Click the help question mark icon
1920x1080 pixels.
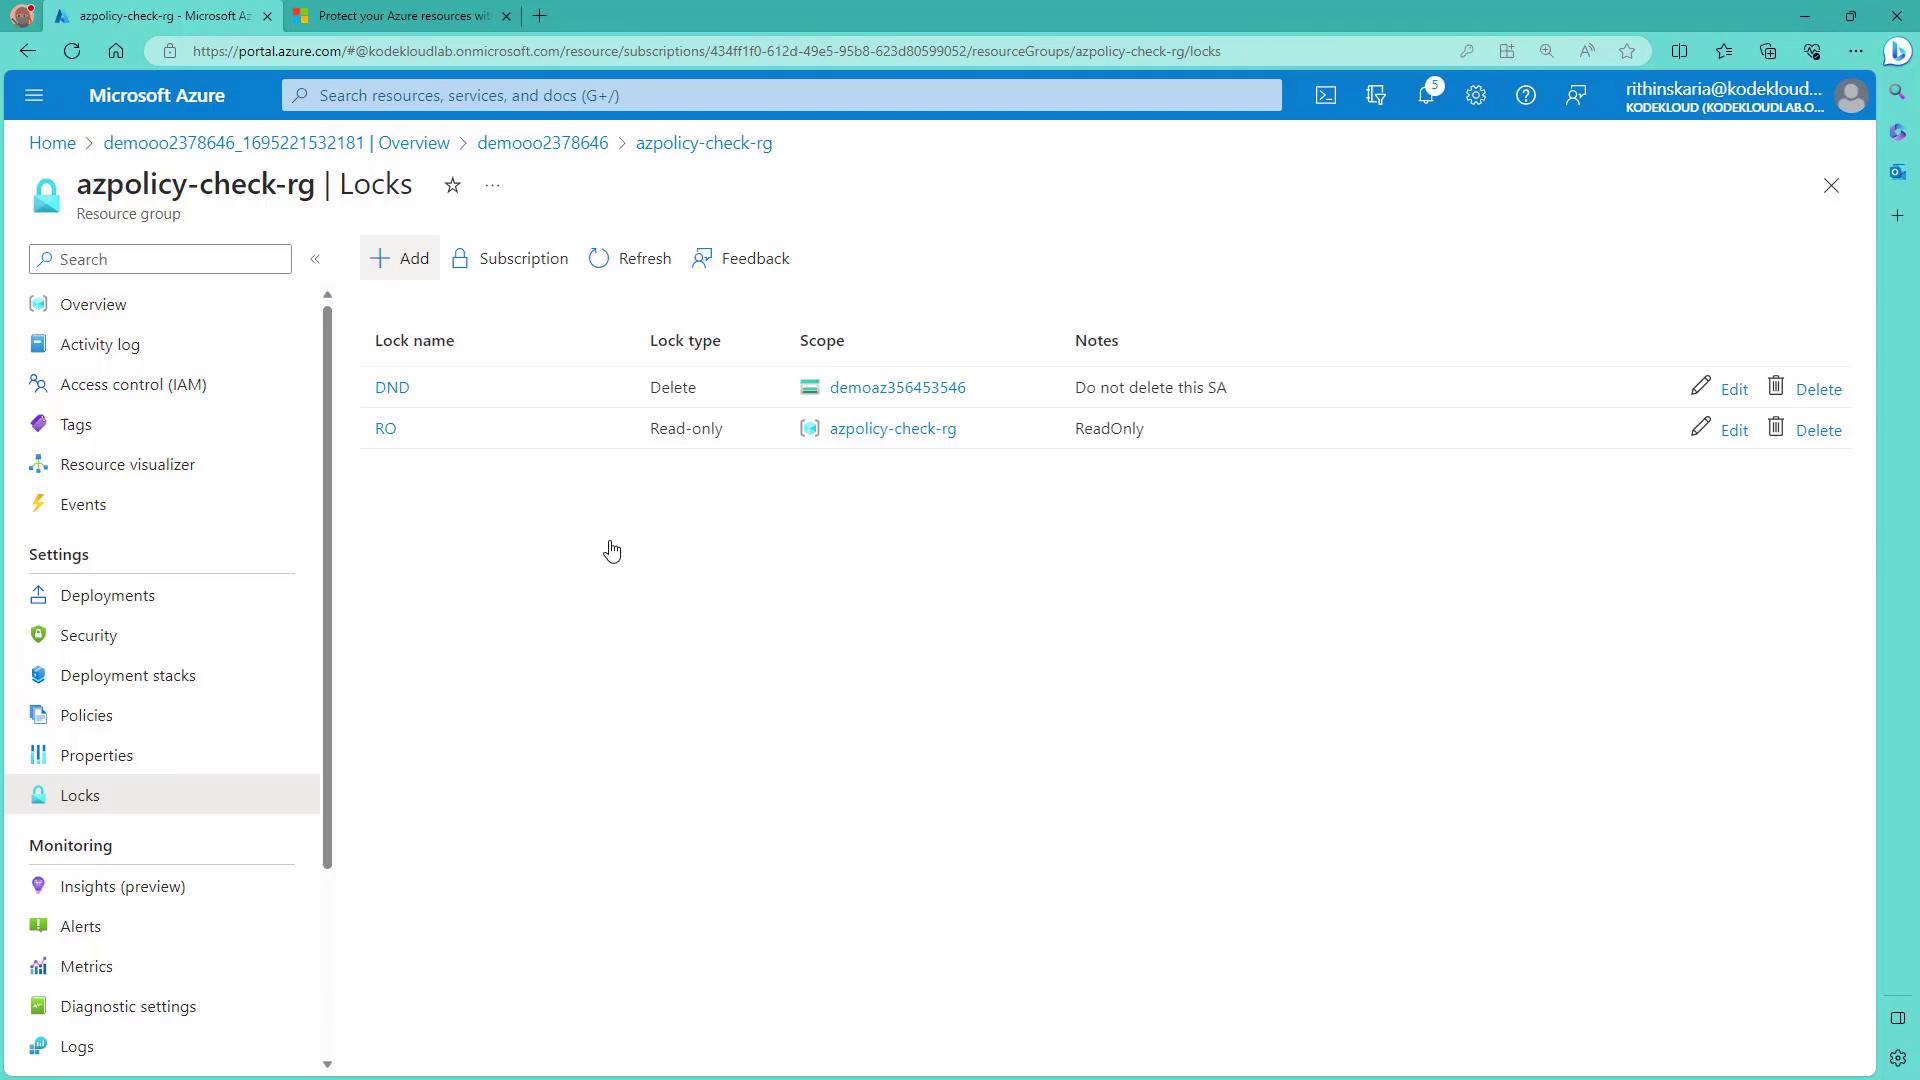coord(1525,95)
